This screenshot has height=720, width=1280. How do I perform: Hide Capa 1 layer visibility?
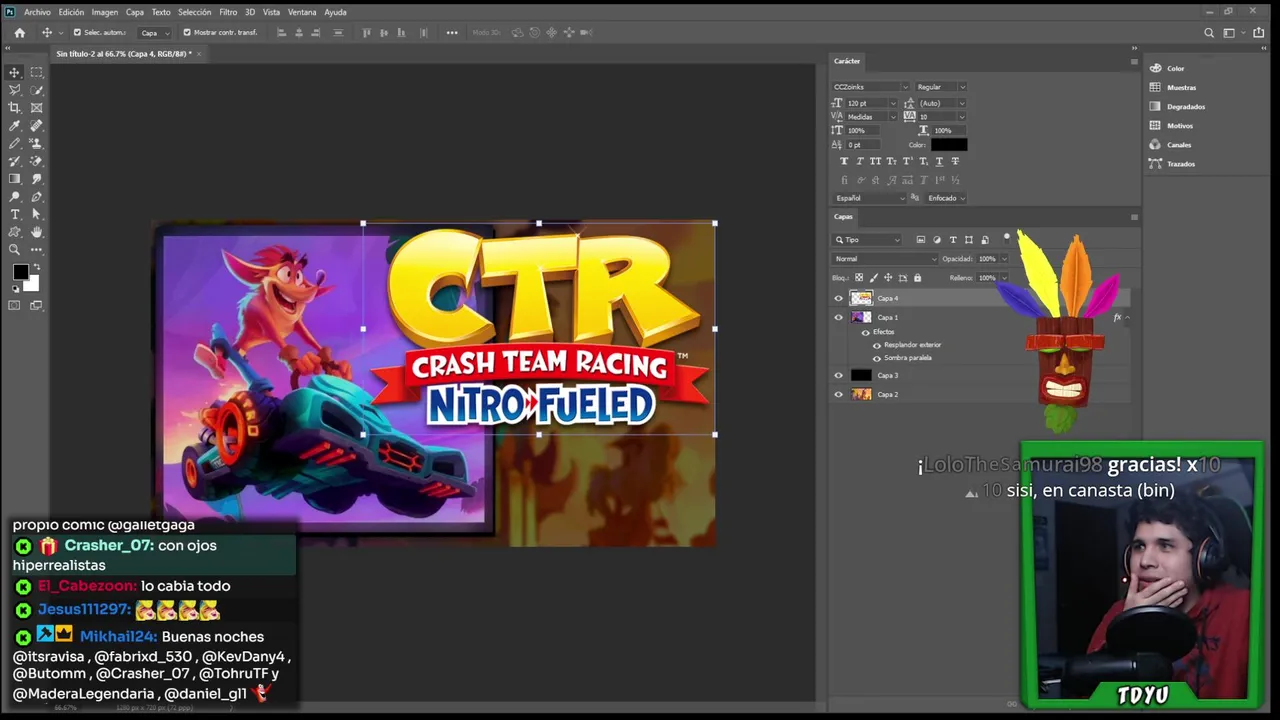(x=838, y=317)
